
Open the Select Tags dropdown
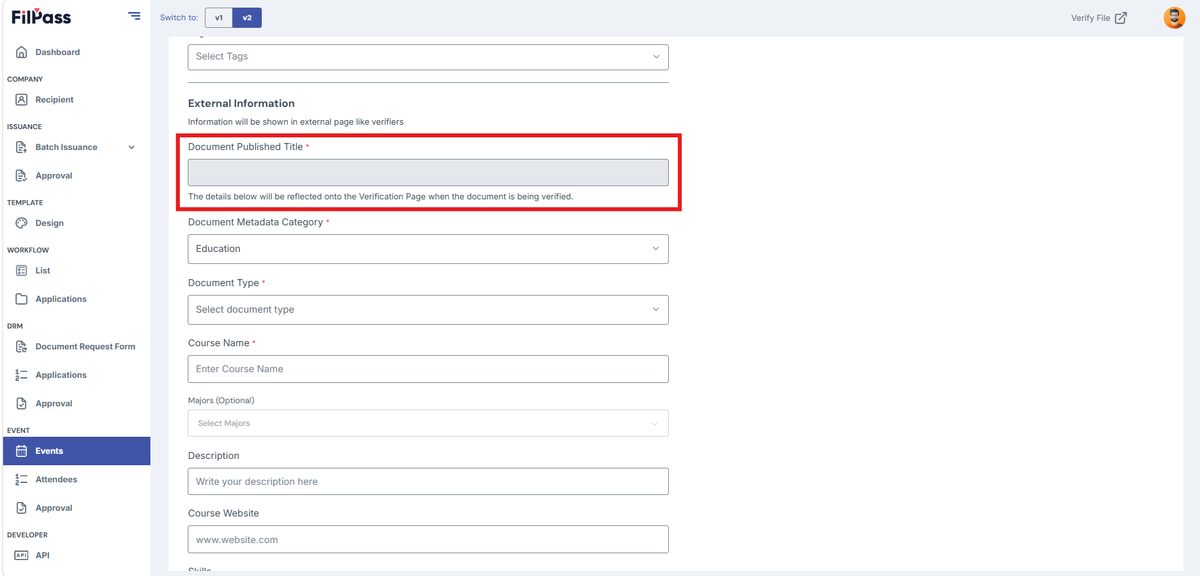428,56
